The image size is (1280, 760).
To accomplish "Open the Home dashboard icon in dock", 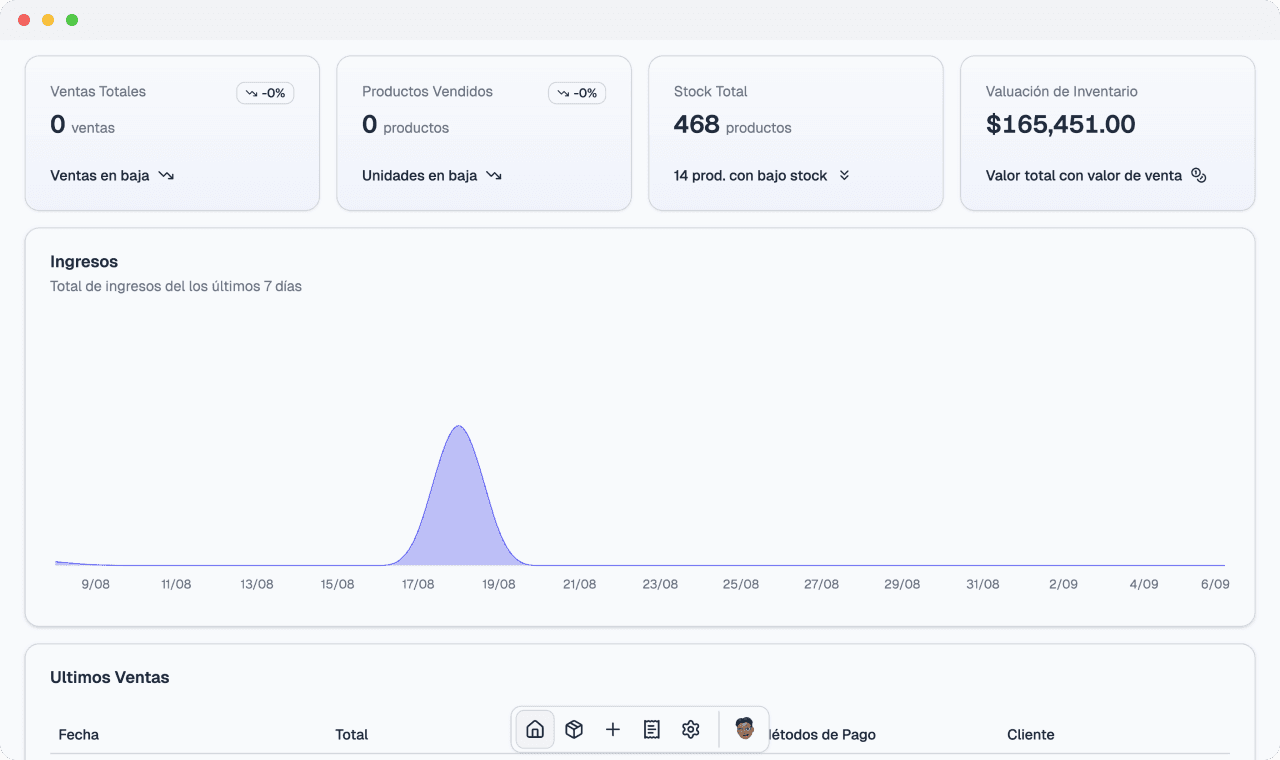I will point(535,729).
